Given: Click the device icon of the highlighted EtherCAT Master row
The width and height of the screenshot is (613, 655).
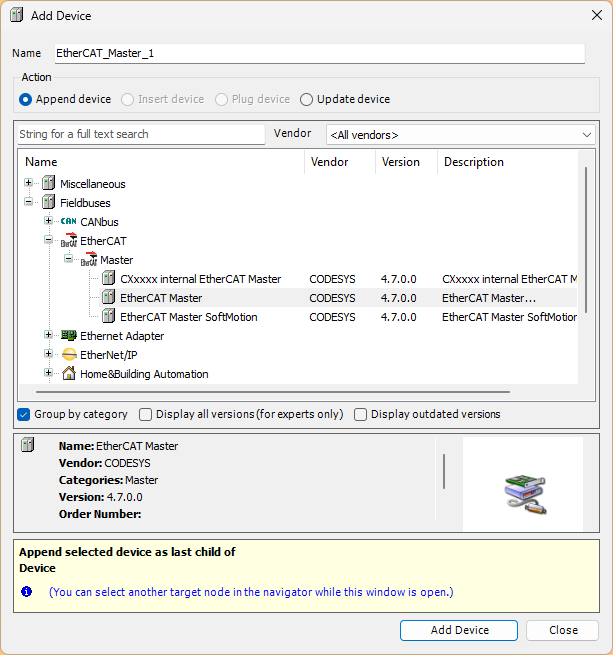Looking at the screenshot, I should (109, 297).
